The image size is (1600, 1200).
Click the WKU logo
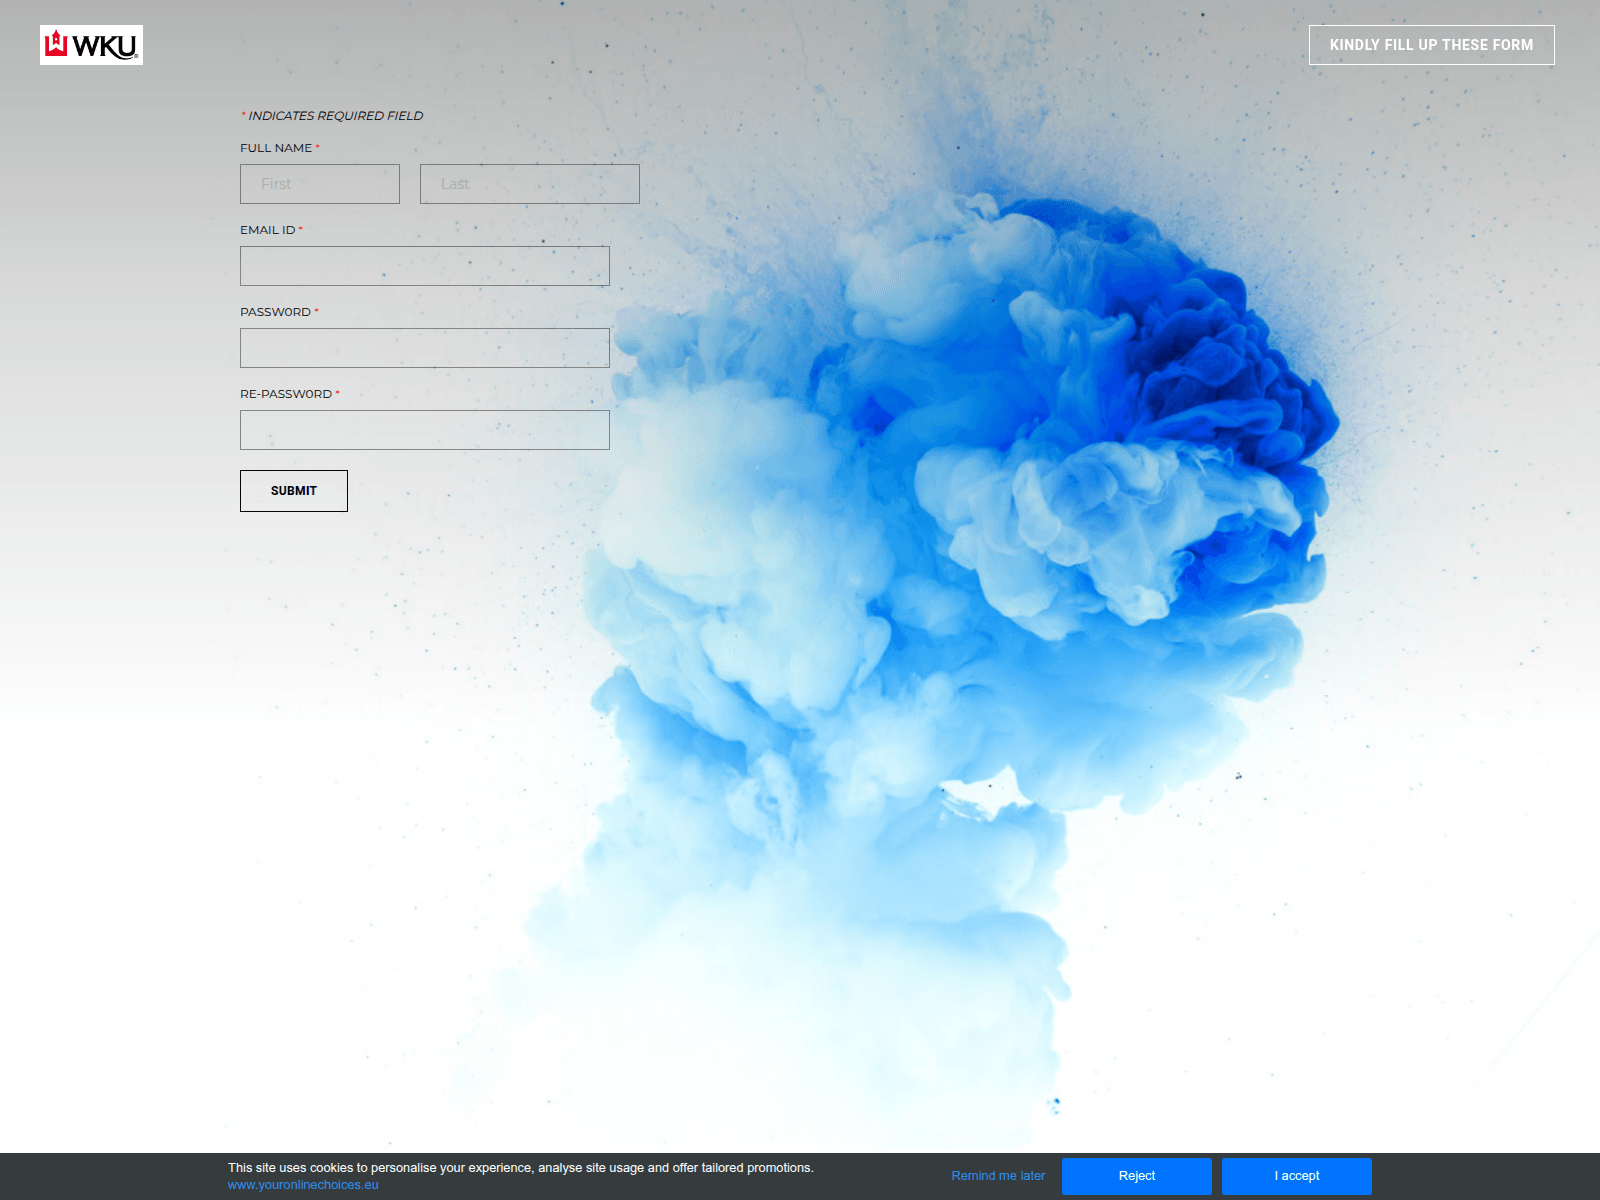(91, 45)
